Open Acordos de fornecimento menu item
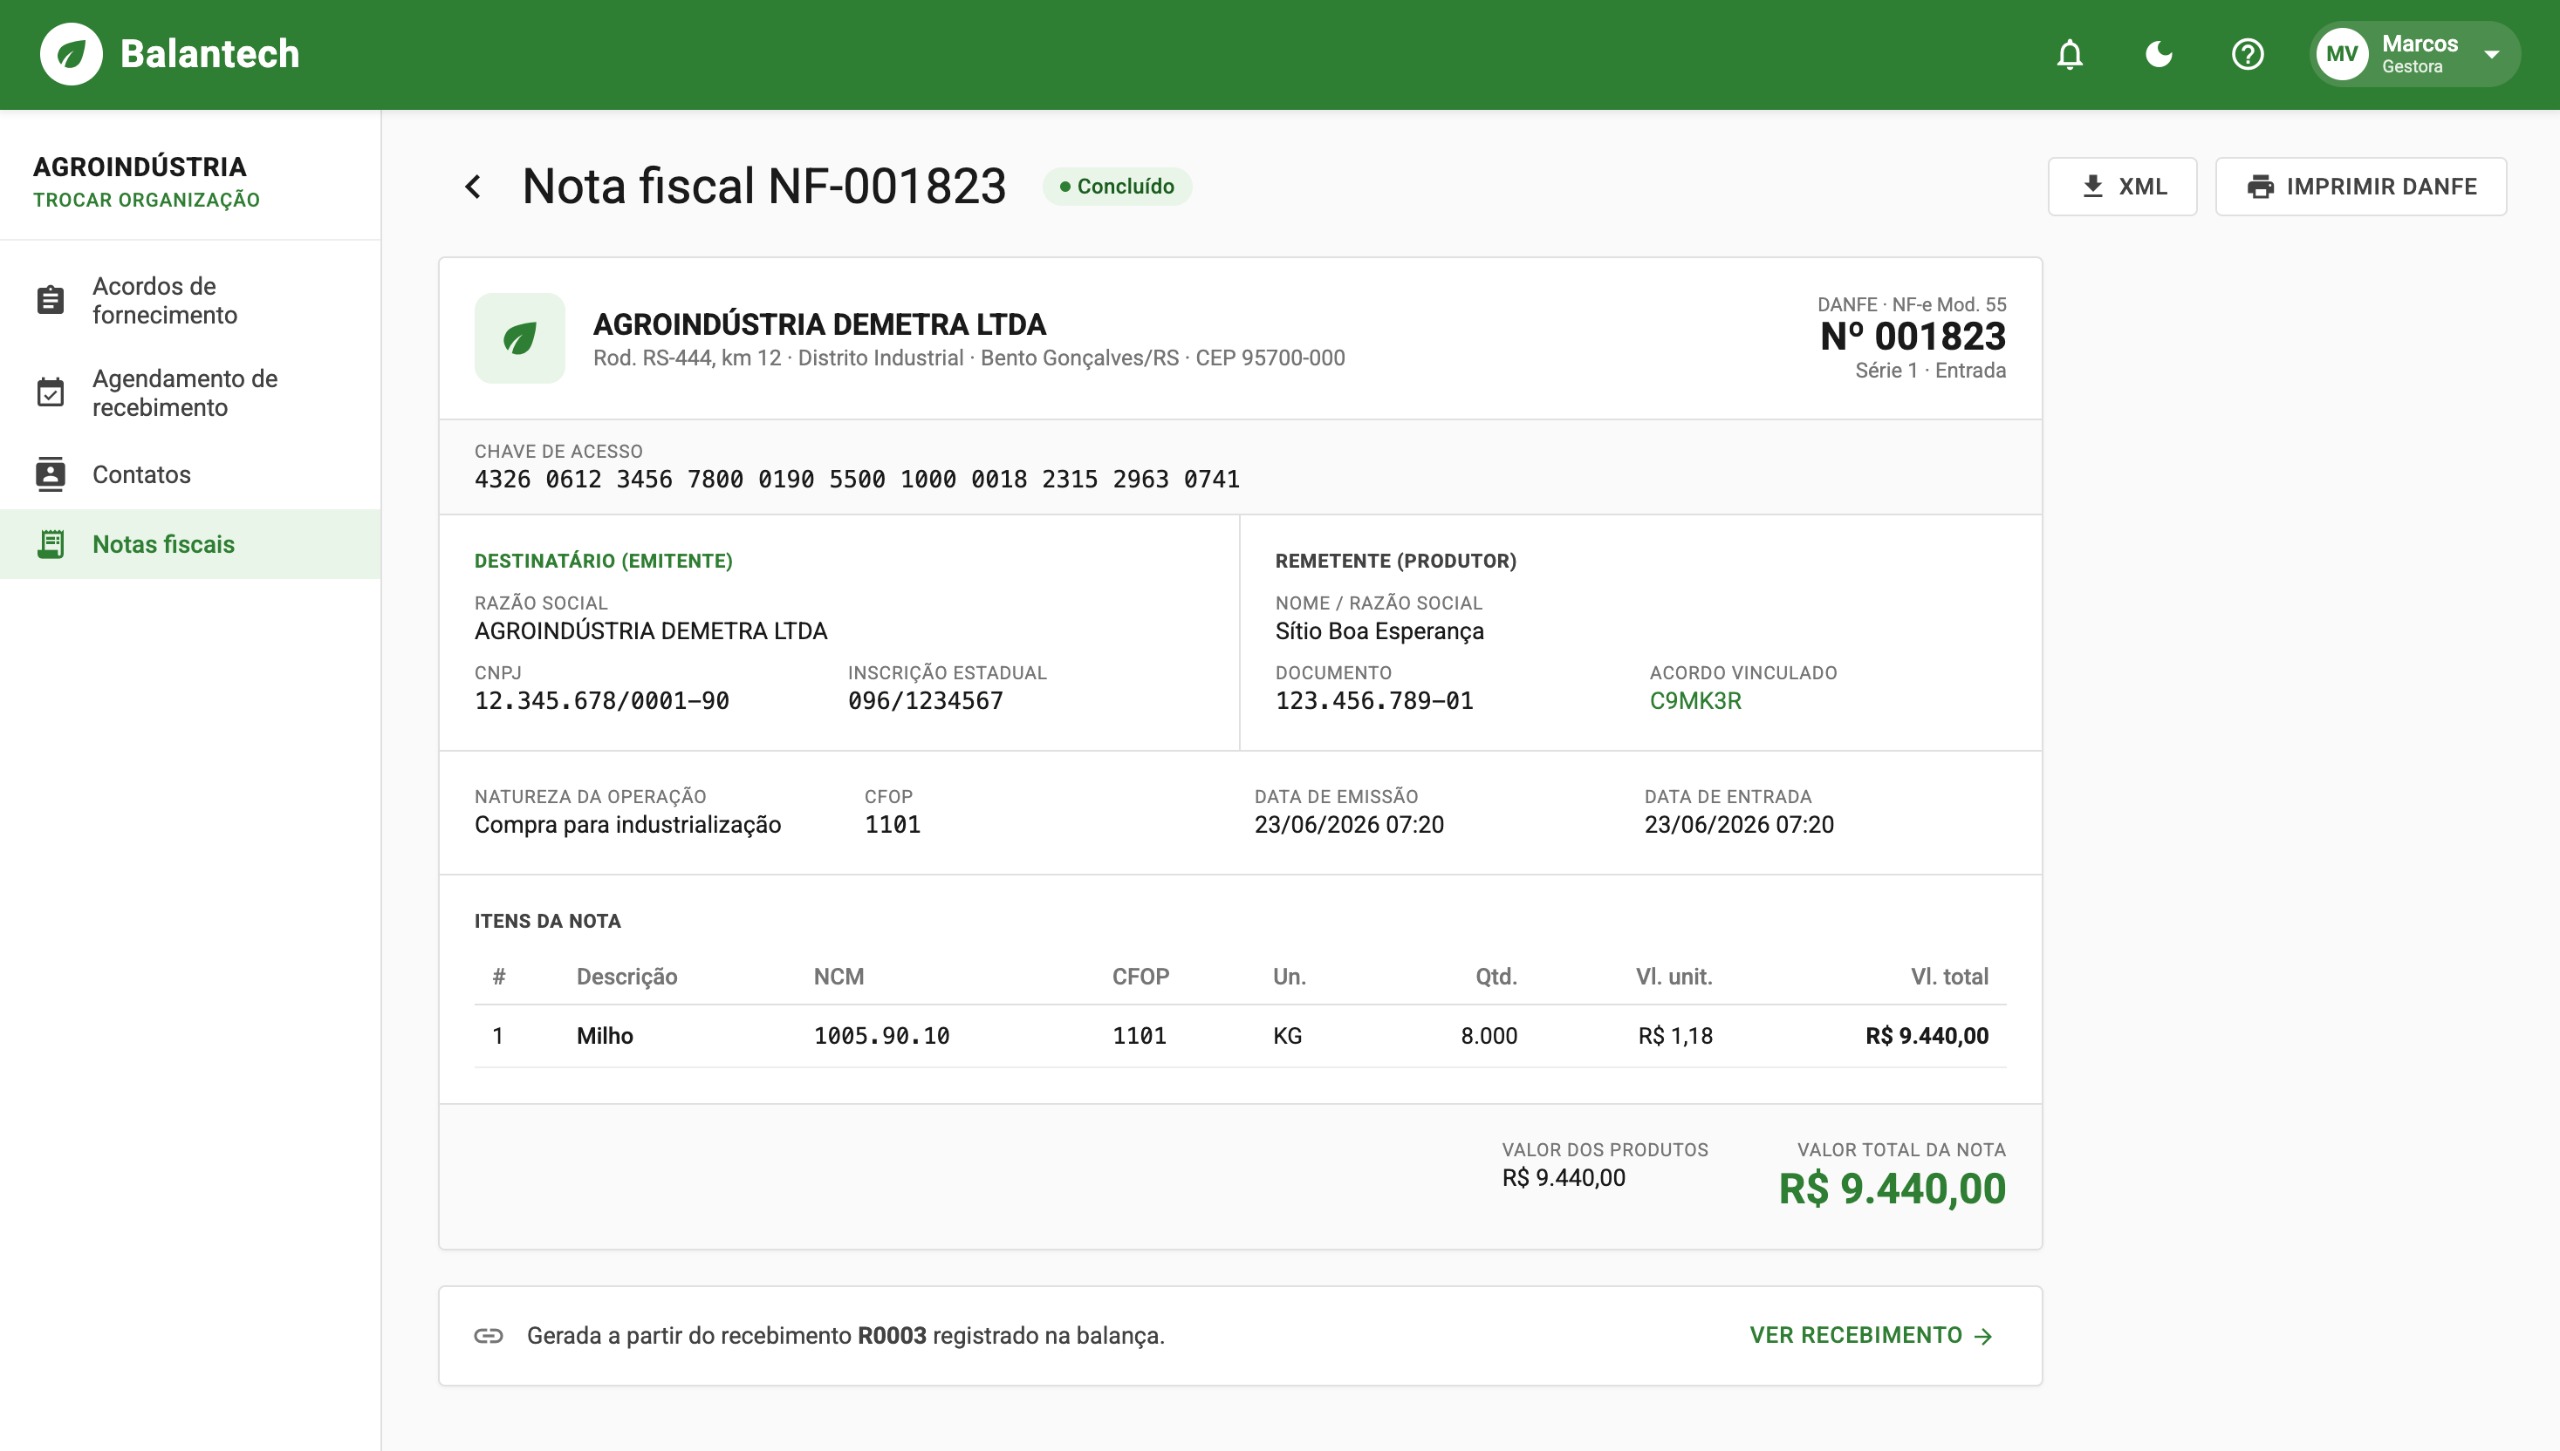Image resolution: width=2560 pixels, height=1451 pixels. (x=190, y=301)
